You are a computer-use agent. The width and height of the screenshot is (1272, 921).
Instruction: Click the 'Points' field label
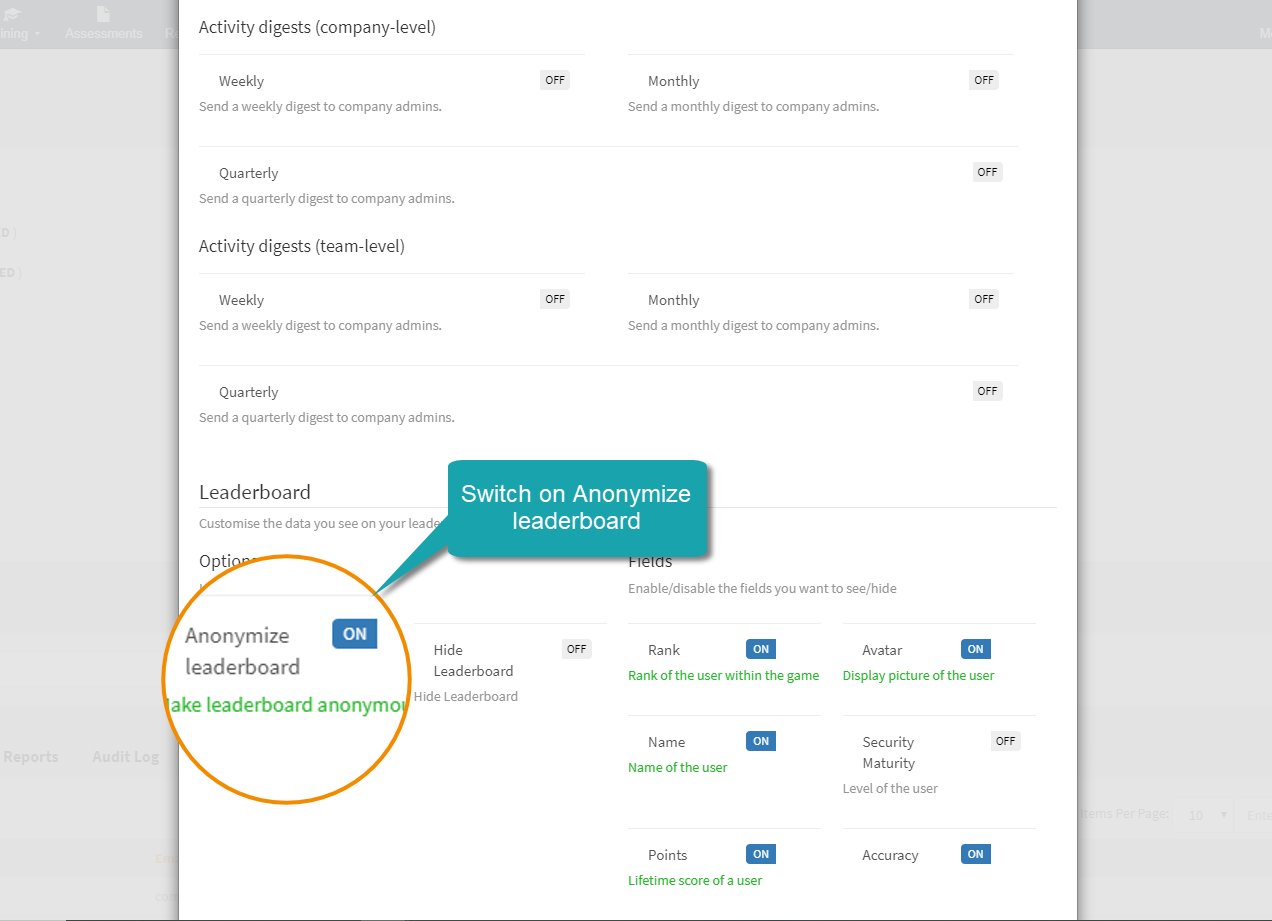click(x=668, y=855)
